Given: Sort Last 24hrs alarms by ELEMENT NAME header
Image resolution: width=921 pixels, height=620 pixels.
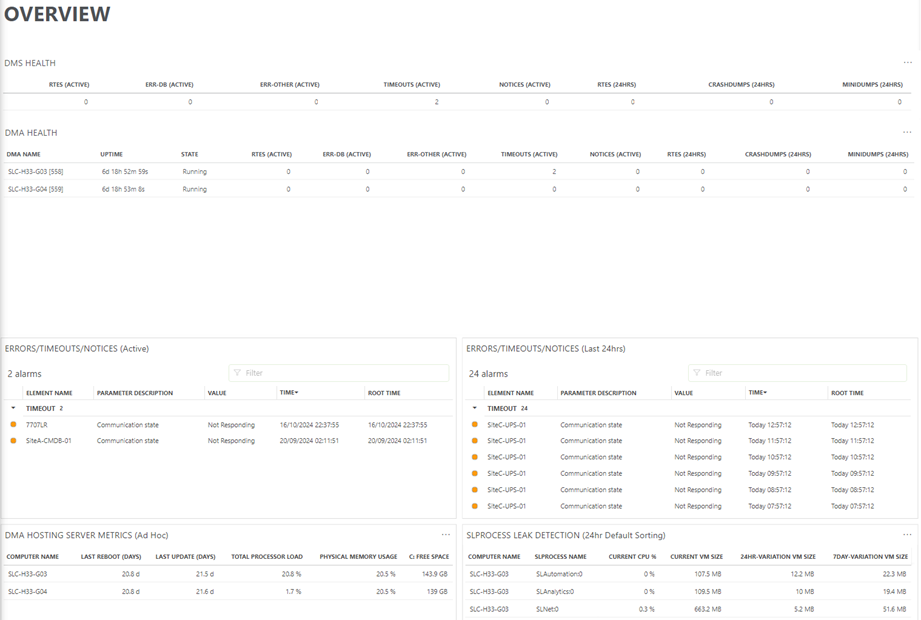Looking at the screenshot, I should coord(510,393).
